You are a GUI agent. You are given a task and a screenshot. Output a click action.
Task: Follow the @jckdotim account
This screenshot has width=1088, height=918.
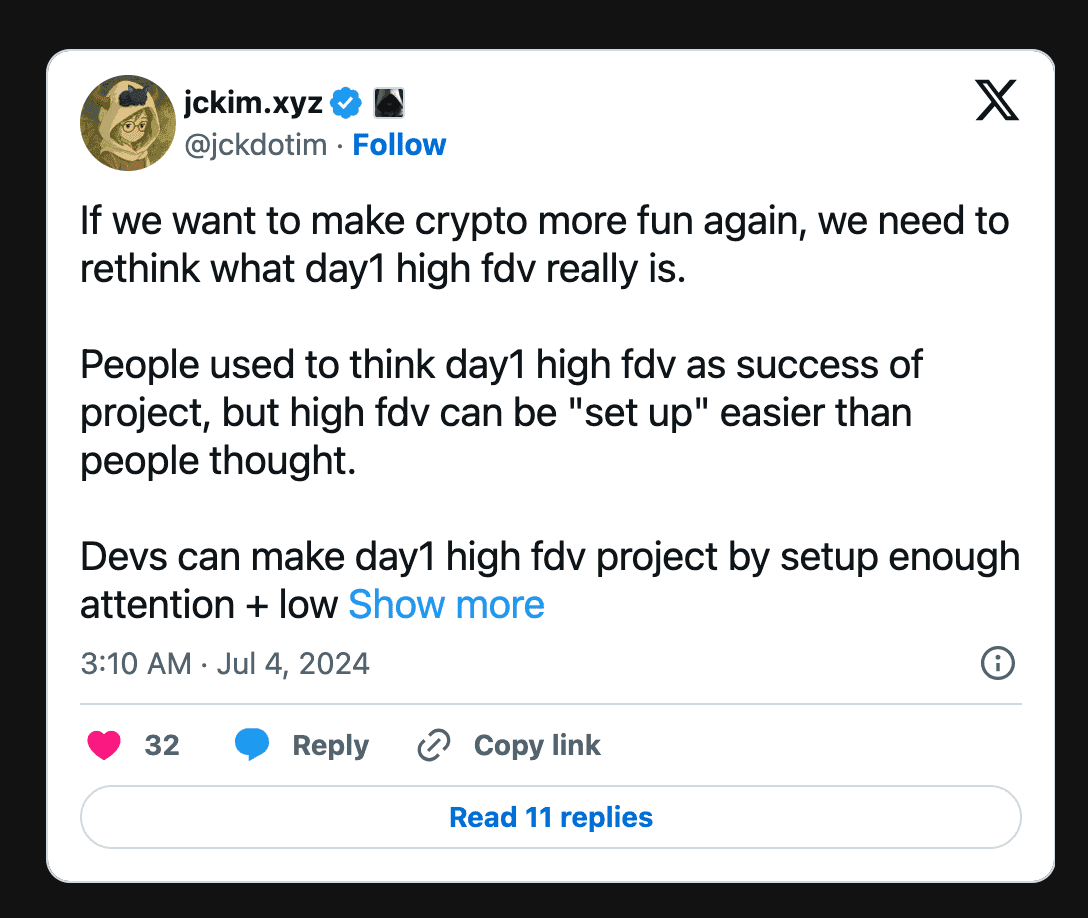coord(399,145)
